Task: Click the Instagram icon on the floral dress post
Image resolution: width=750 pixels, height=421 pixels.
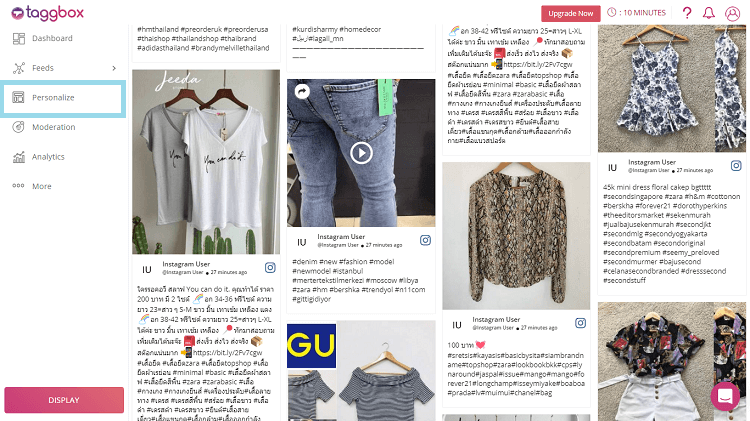Action: click(736, 166)
